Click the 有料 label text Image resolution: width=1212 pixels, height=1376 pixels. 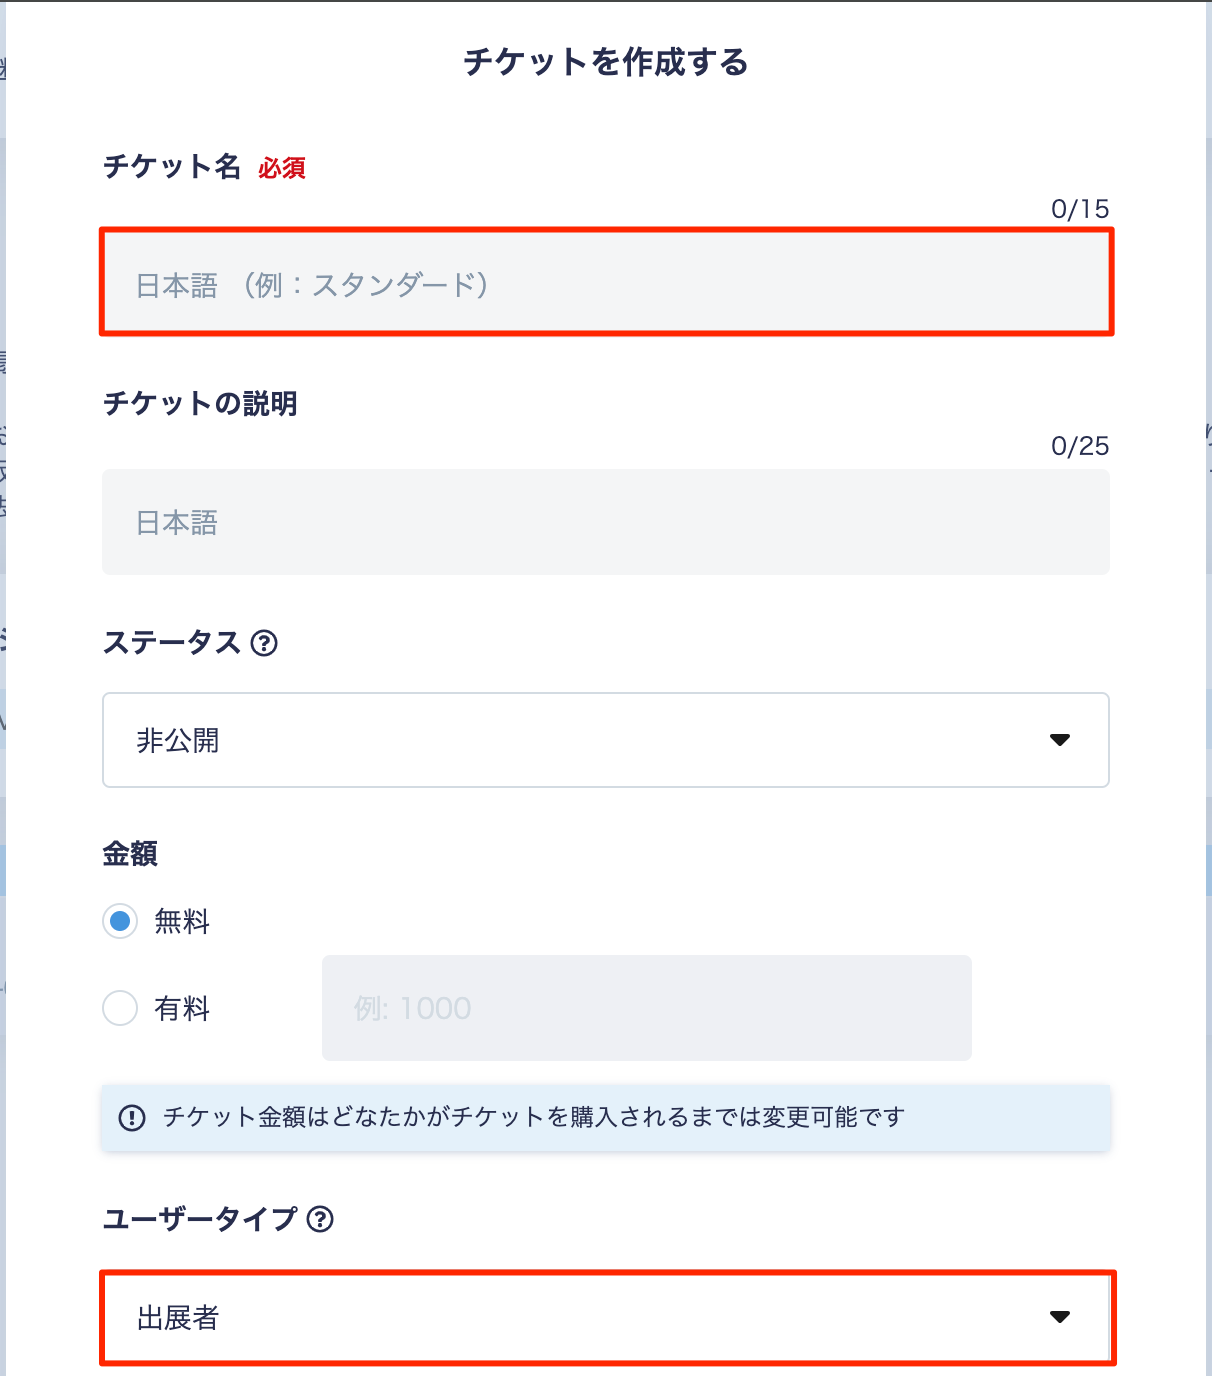pyautogui.click(x=182, y=1008)
